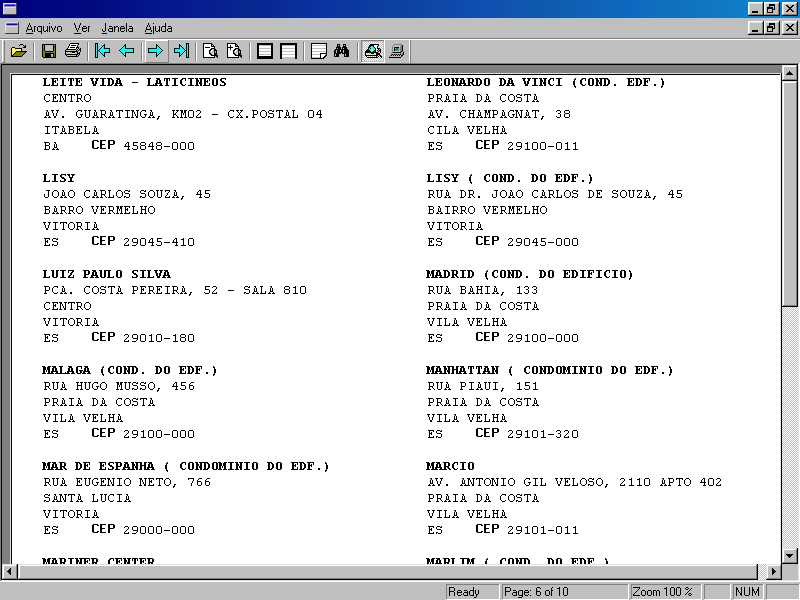Zoom out with the minus magnifier icon
This screenshot has height=600, width=800.
click(210, 51)
